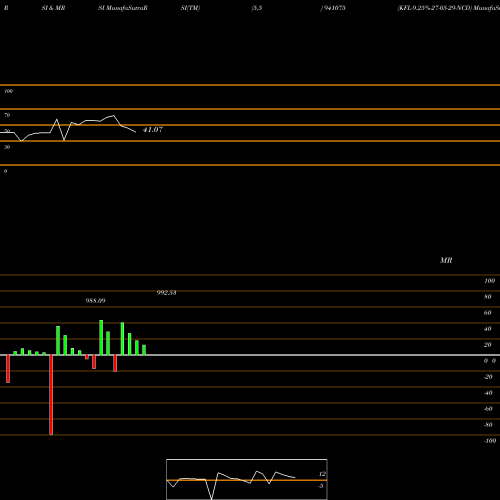500x500 pixels.
Task: Click the 60 label on the MR axis
Action: tap(488, 313)
